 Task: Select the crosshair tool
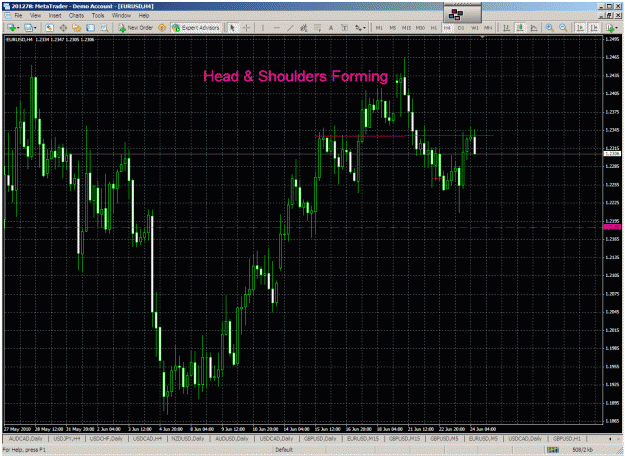(x=246, y=28)
